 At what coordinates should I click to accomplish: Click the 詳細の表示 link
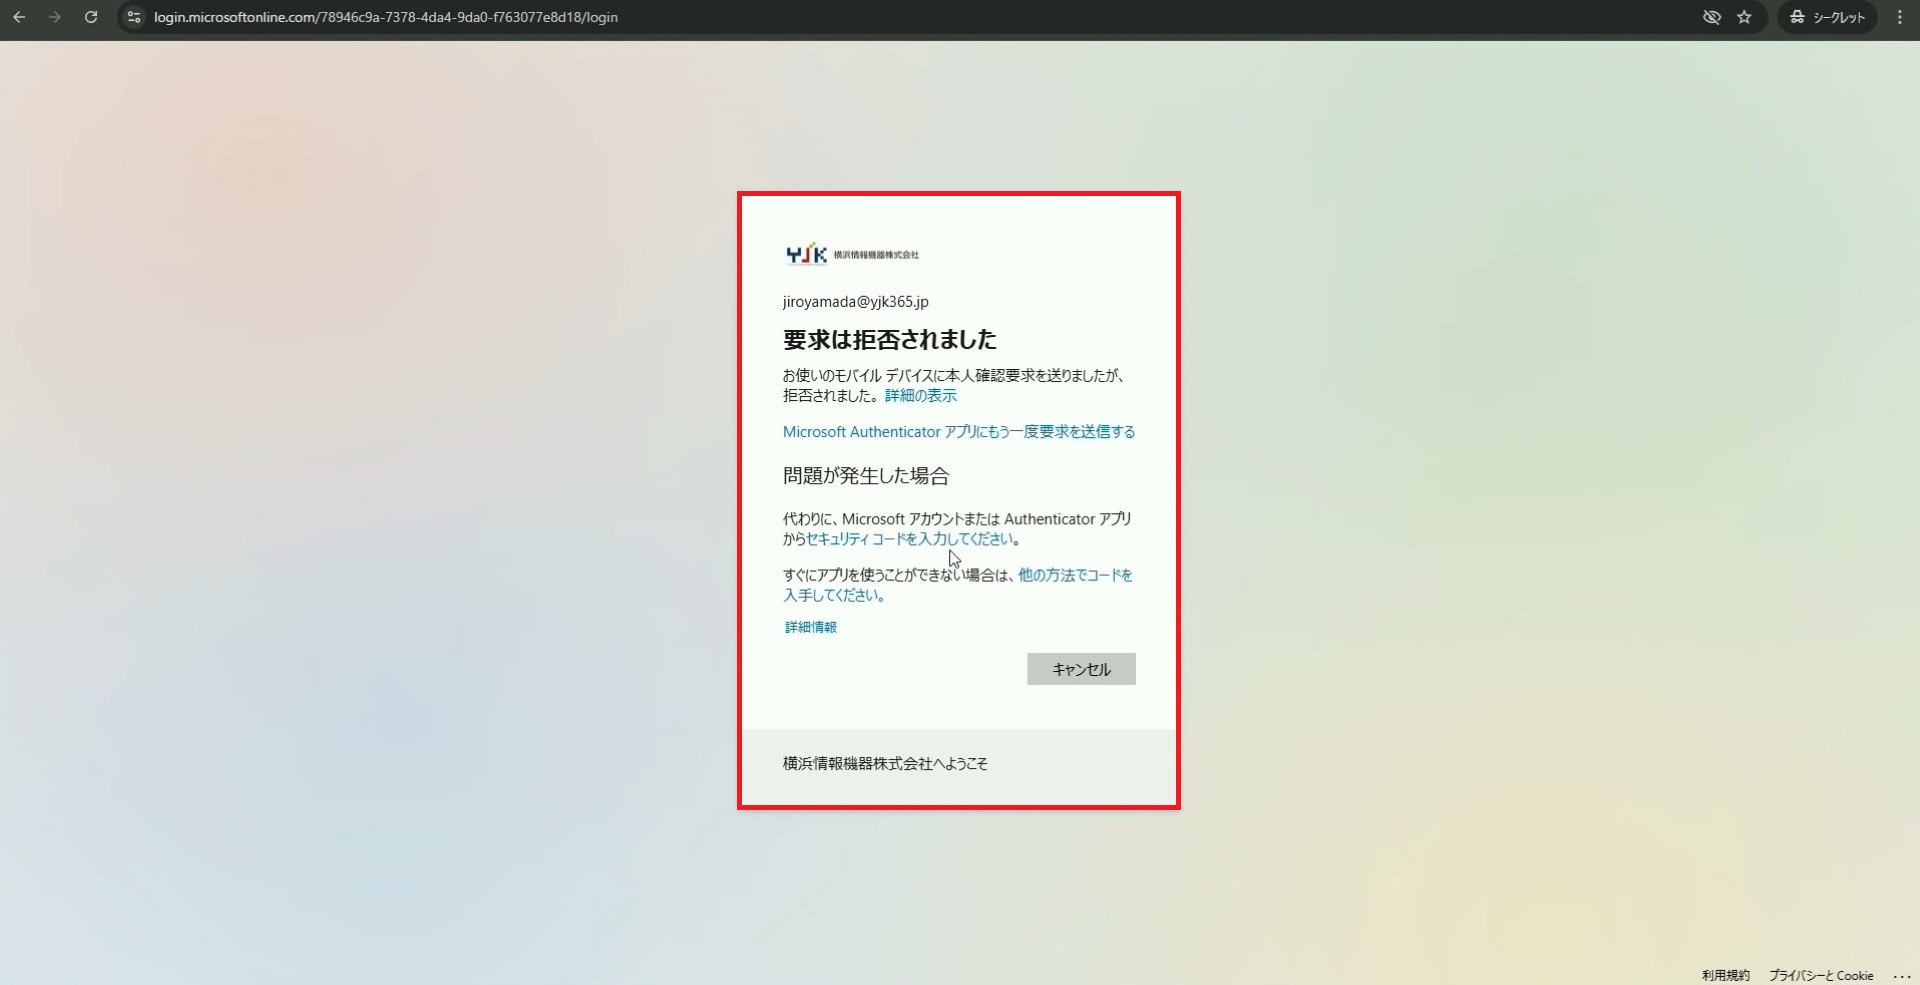tap(920, 396)
